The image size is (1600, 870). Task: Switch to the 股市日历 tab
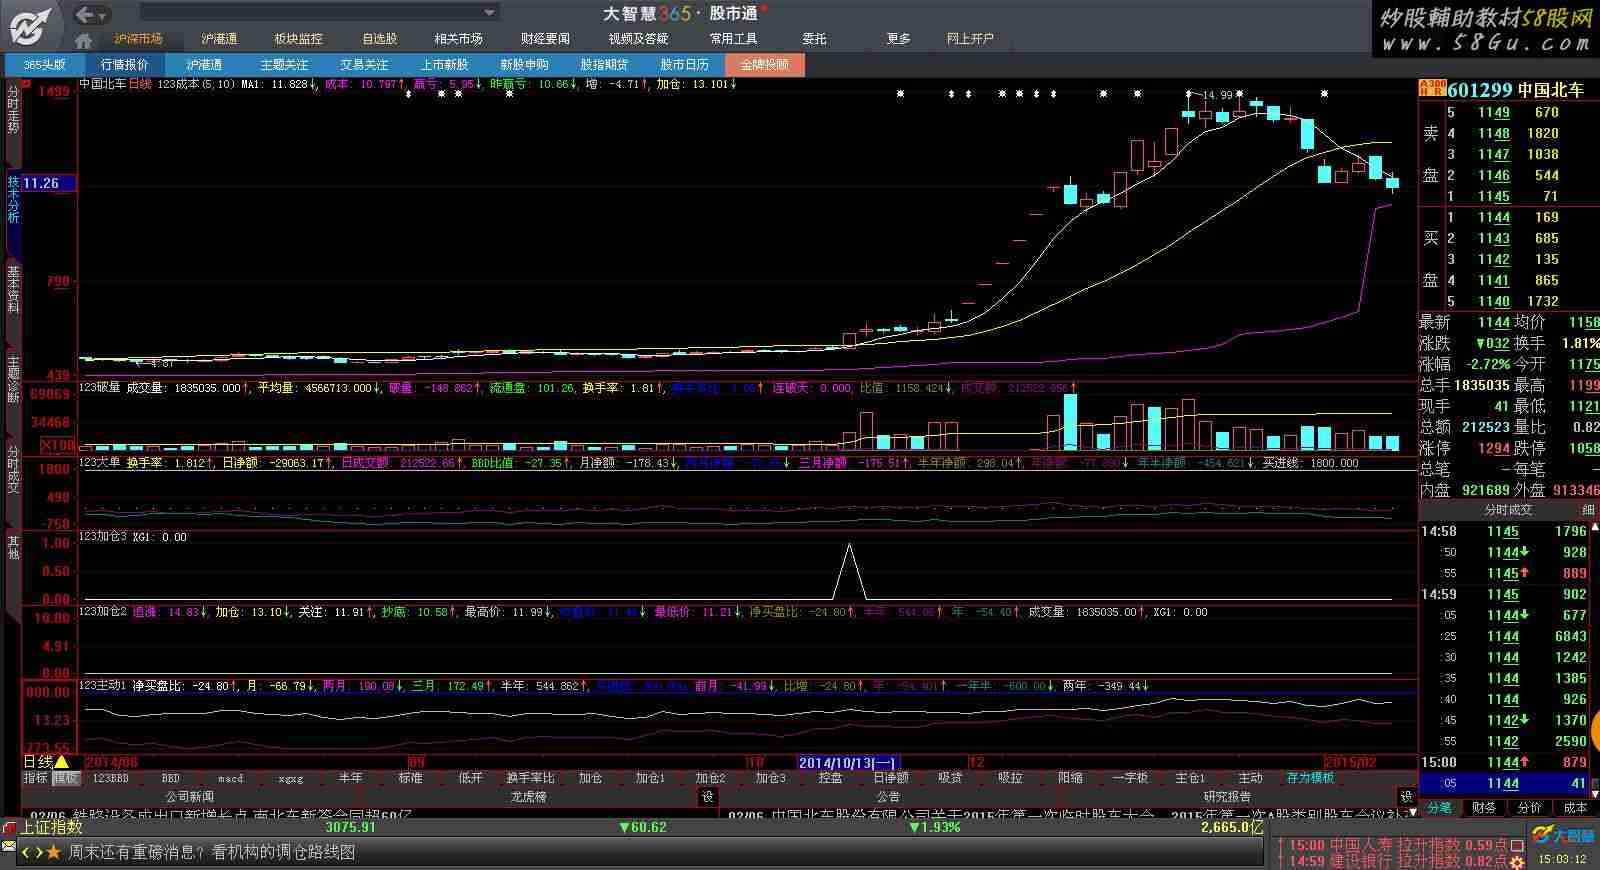(684, 64)
